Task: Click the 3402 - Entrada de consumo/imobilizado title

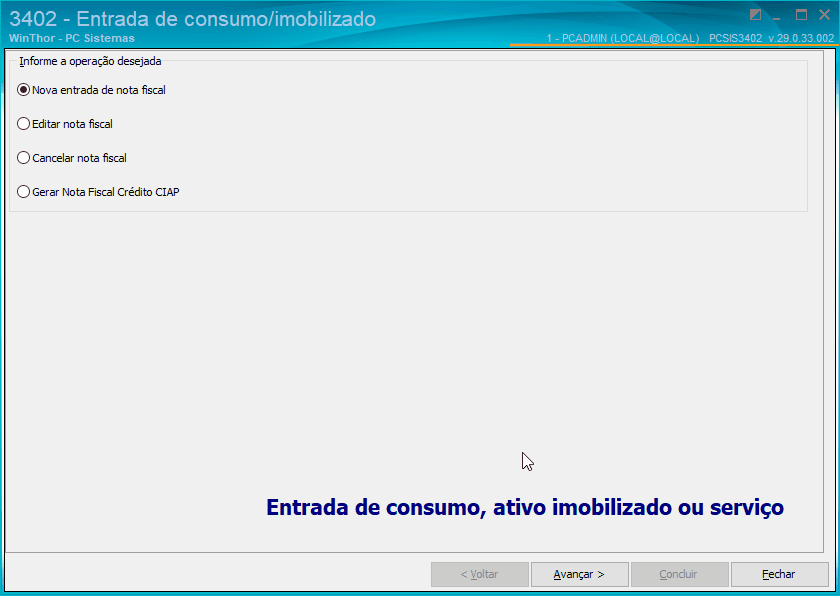Action: point(192,19)
